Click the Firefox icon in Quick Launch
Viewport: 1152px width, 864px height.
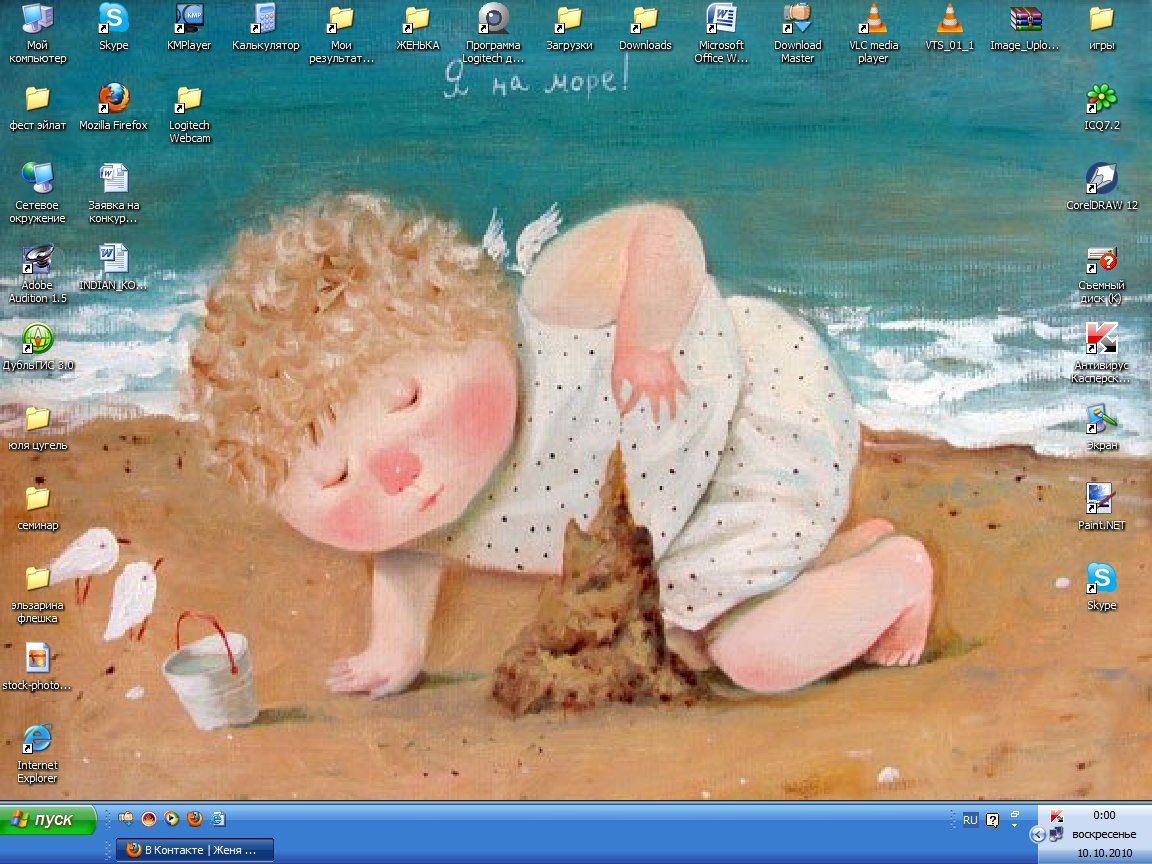point(195,818)
